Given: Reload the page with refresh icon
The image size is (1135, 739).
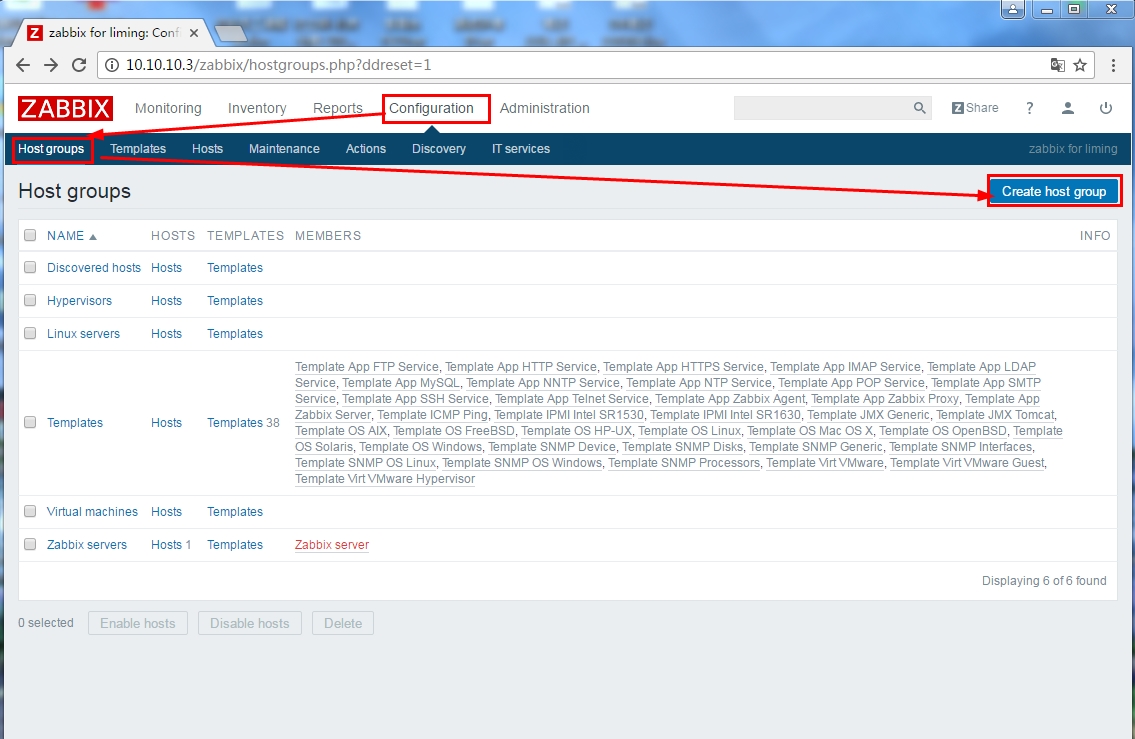Looking at the screenshot, I should coord(79,65).
